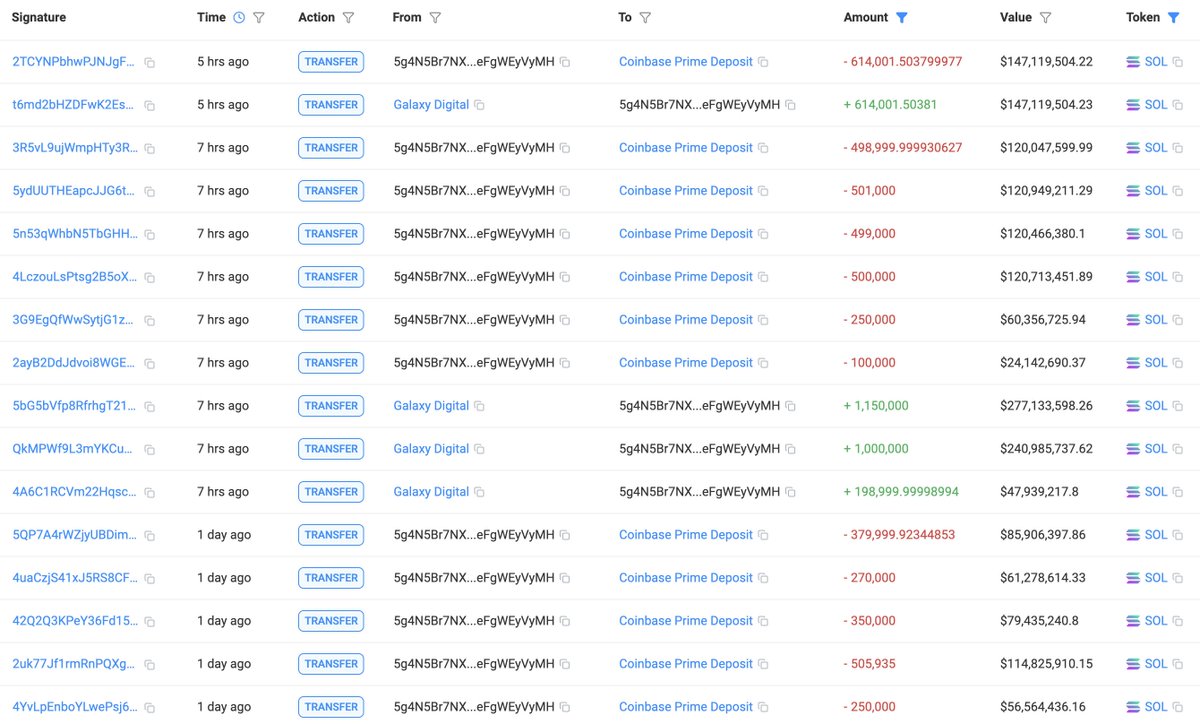Click To address in 5bG5bVfp8RfrhgT21 row
This screenshot has width=1200, height=724.
pos(700,406)
